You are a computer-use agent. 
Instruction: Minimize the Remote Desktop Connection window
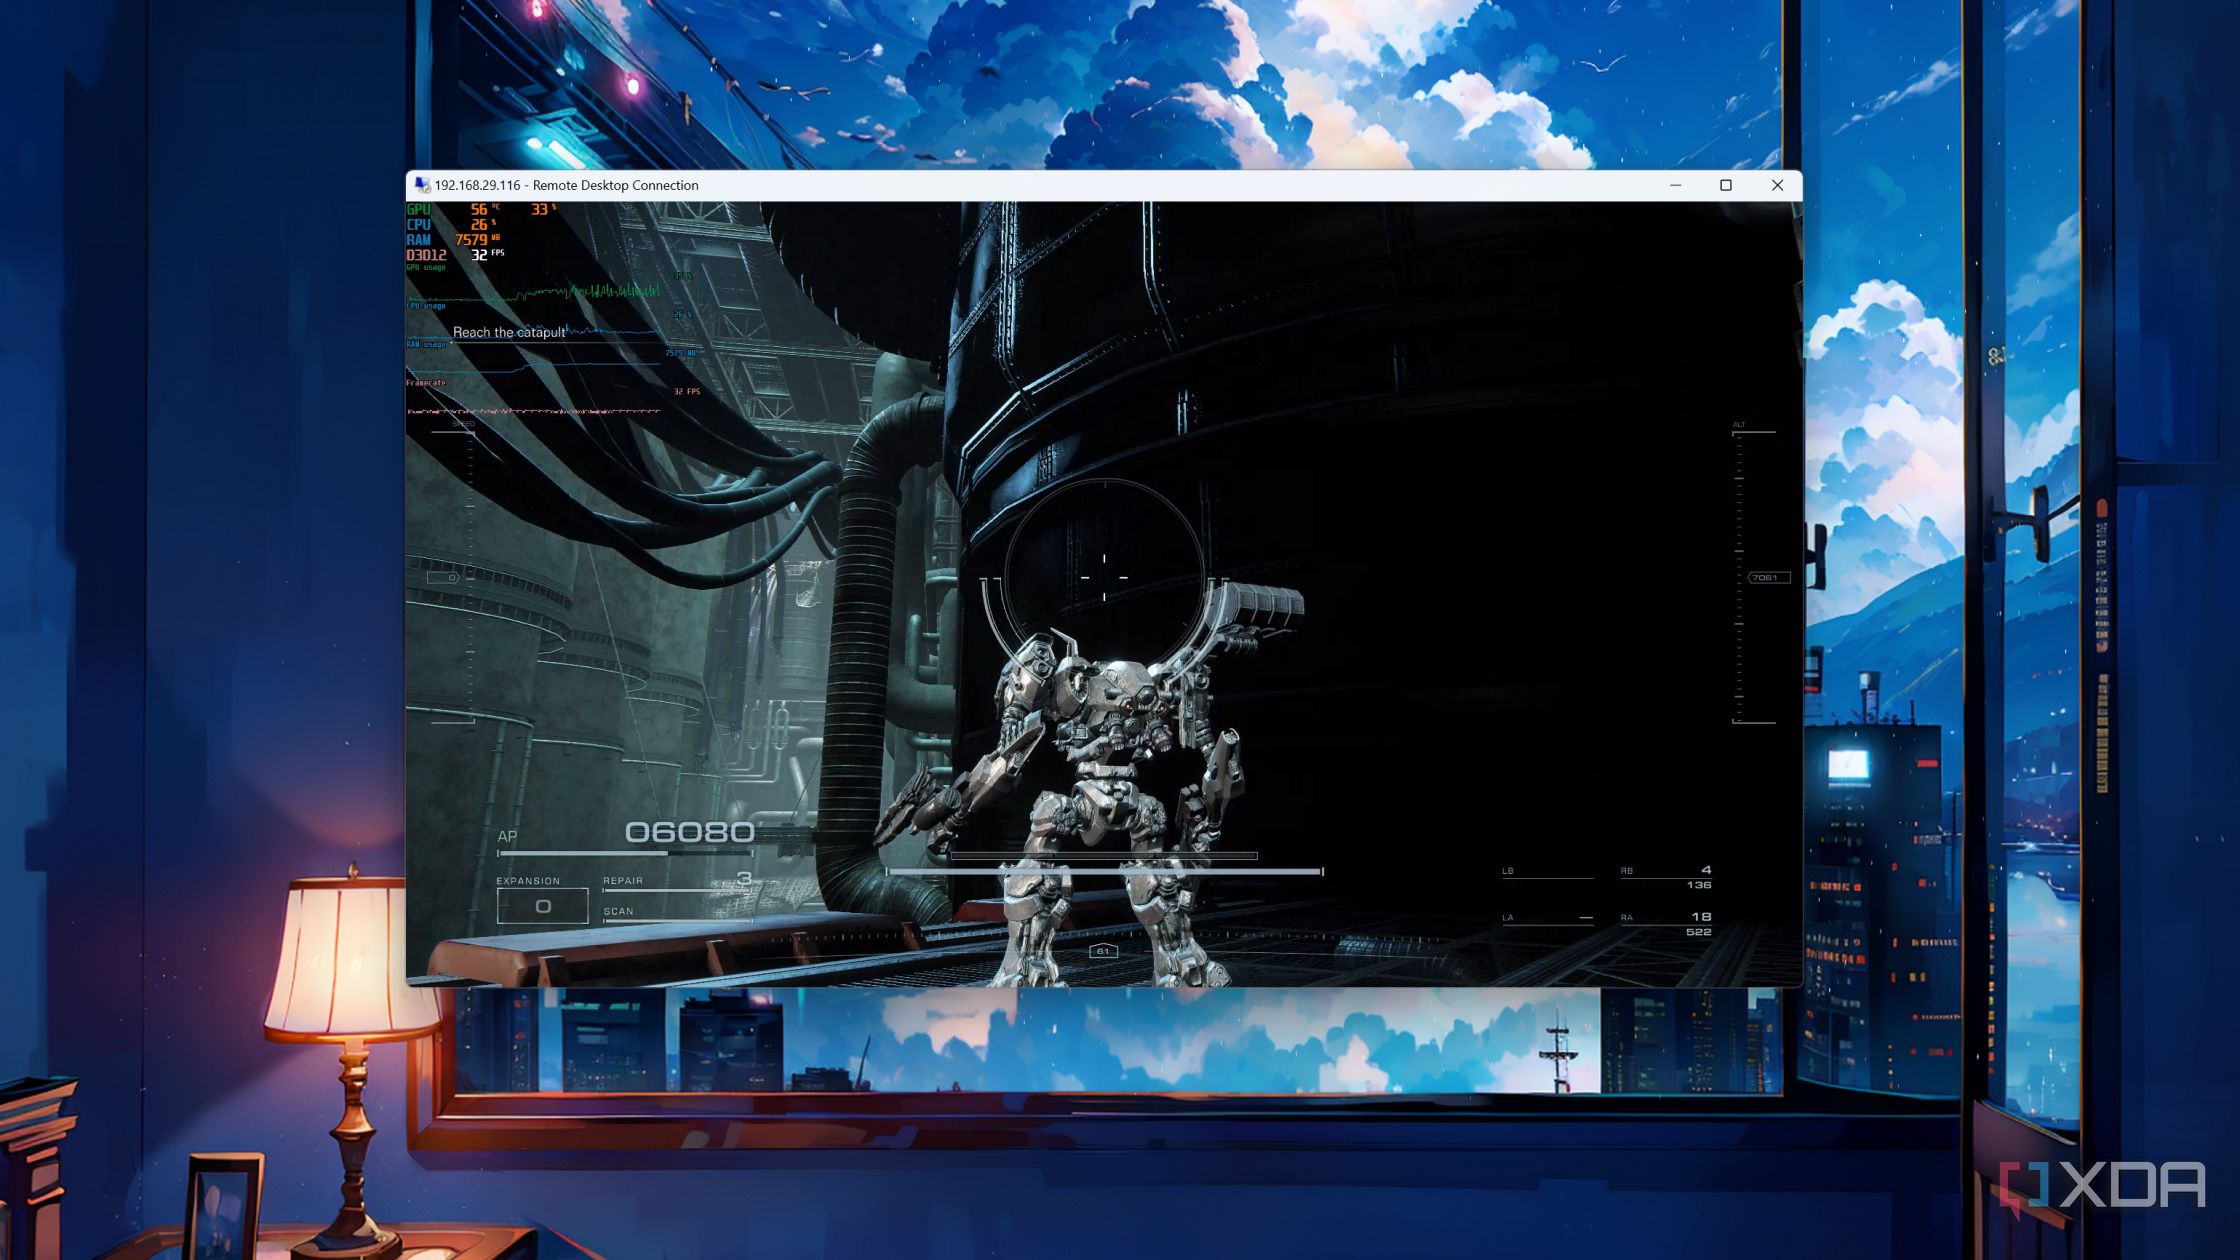click(x=1675, y=185)
